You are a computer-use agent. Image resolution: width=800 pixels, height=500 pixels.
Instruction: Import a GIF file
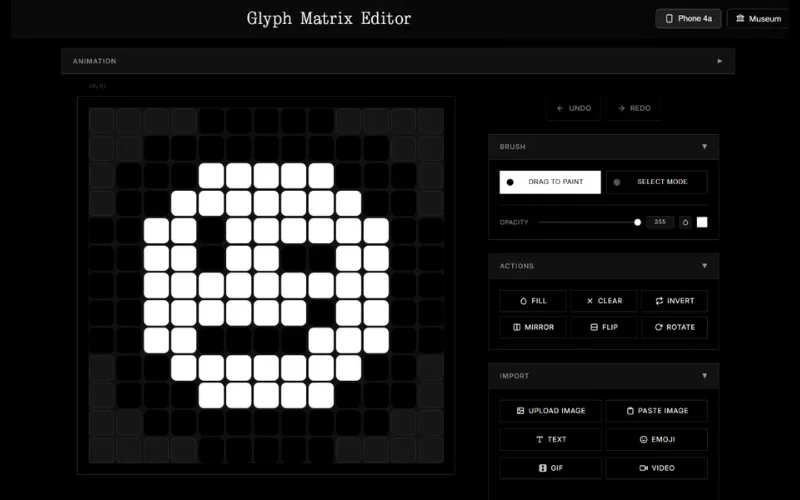coord(550,467)
